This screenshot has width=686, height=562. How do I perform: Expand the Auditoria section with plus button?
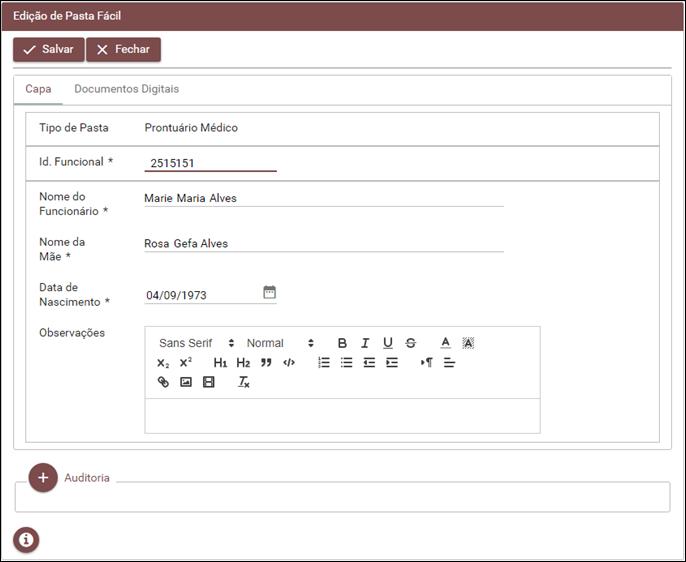(x=43, y=478)
